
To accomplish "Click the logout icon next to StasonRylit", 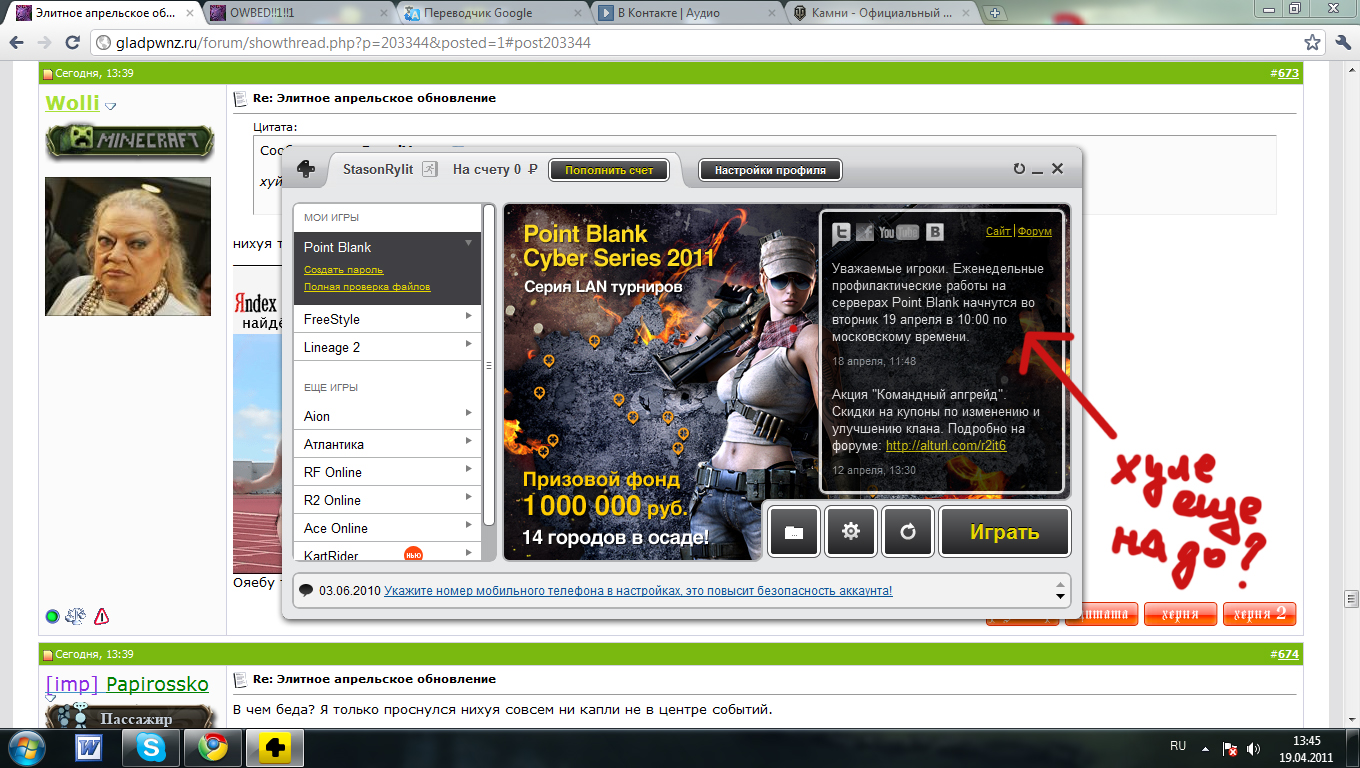I will coord(430,169).
